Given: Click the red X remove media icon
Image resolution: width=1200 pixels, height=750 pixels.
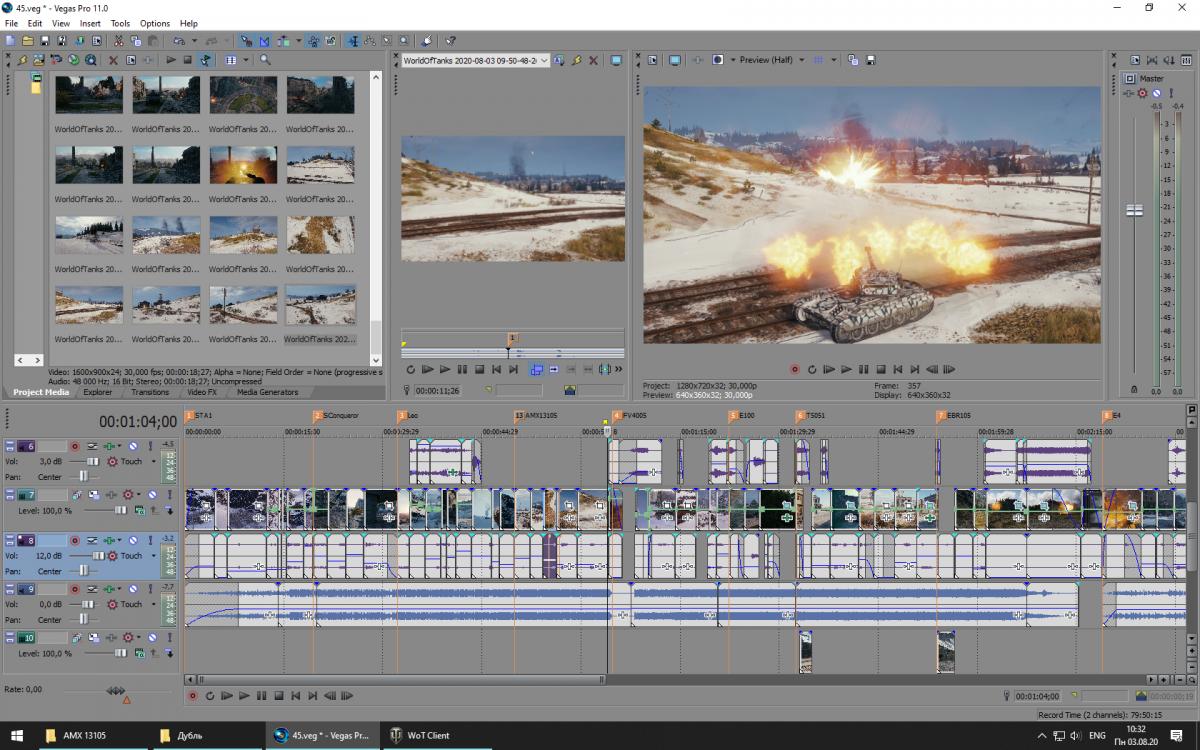Looking at the screenshot, I should (113, 60).
